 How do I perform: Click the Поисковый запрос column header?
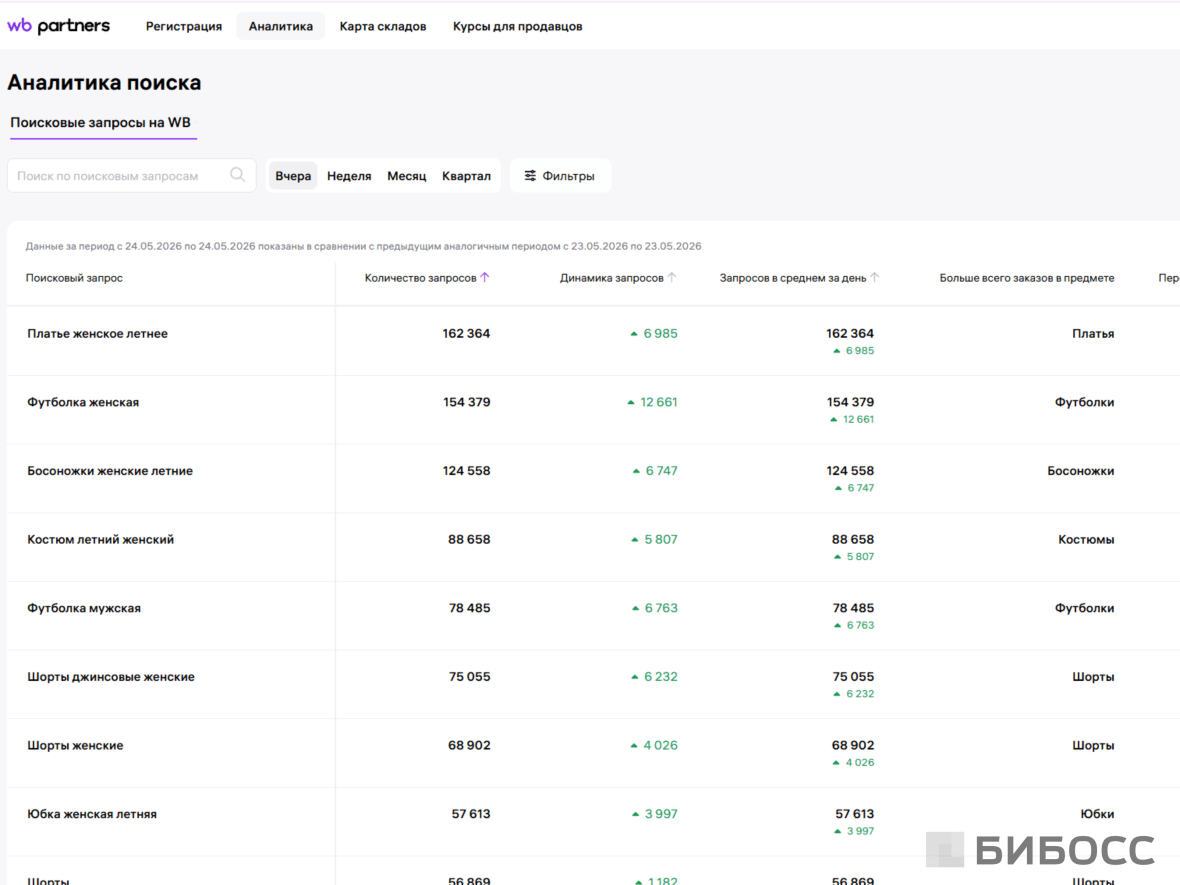[x=74, y=278]
